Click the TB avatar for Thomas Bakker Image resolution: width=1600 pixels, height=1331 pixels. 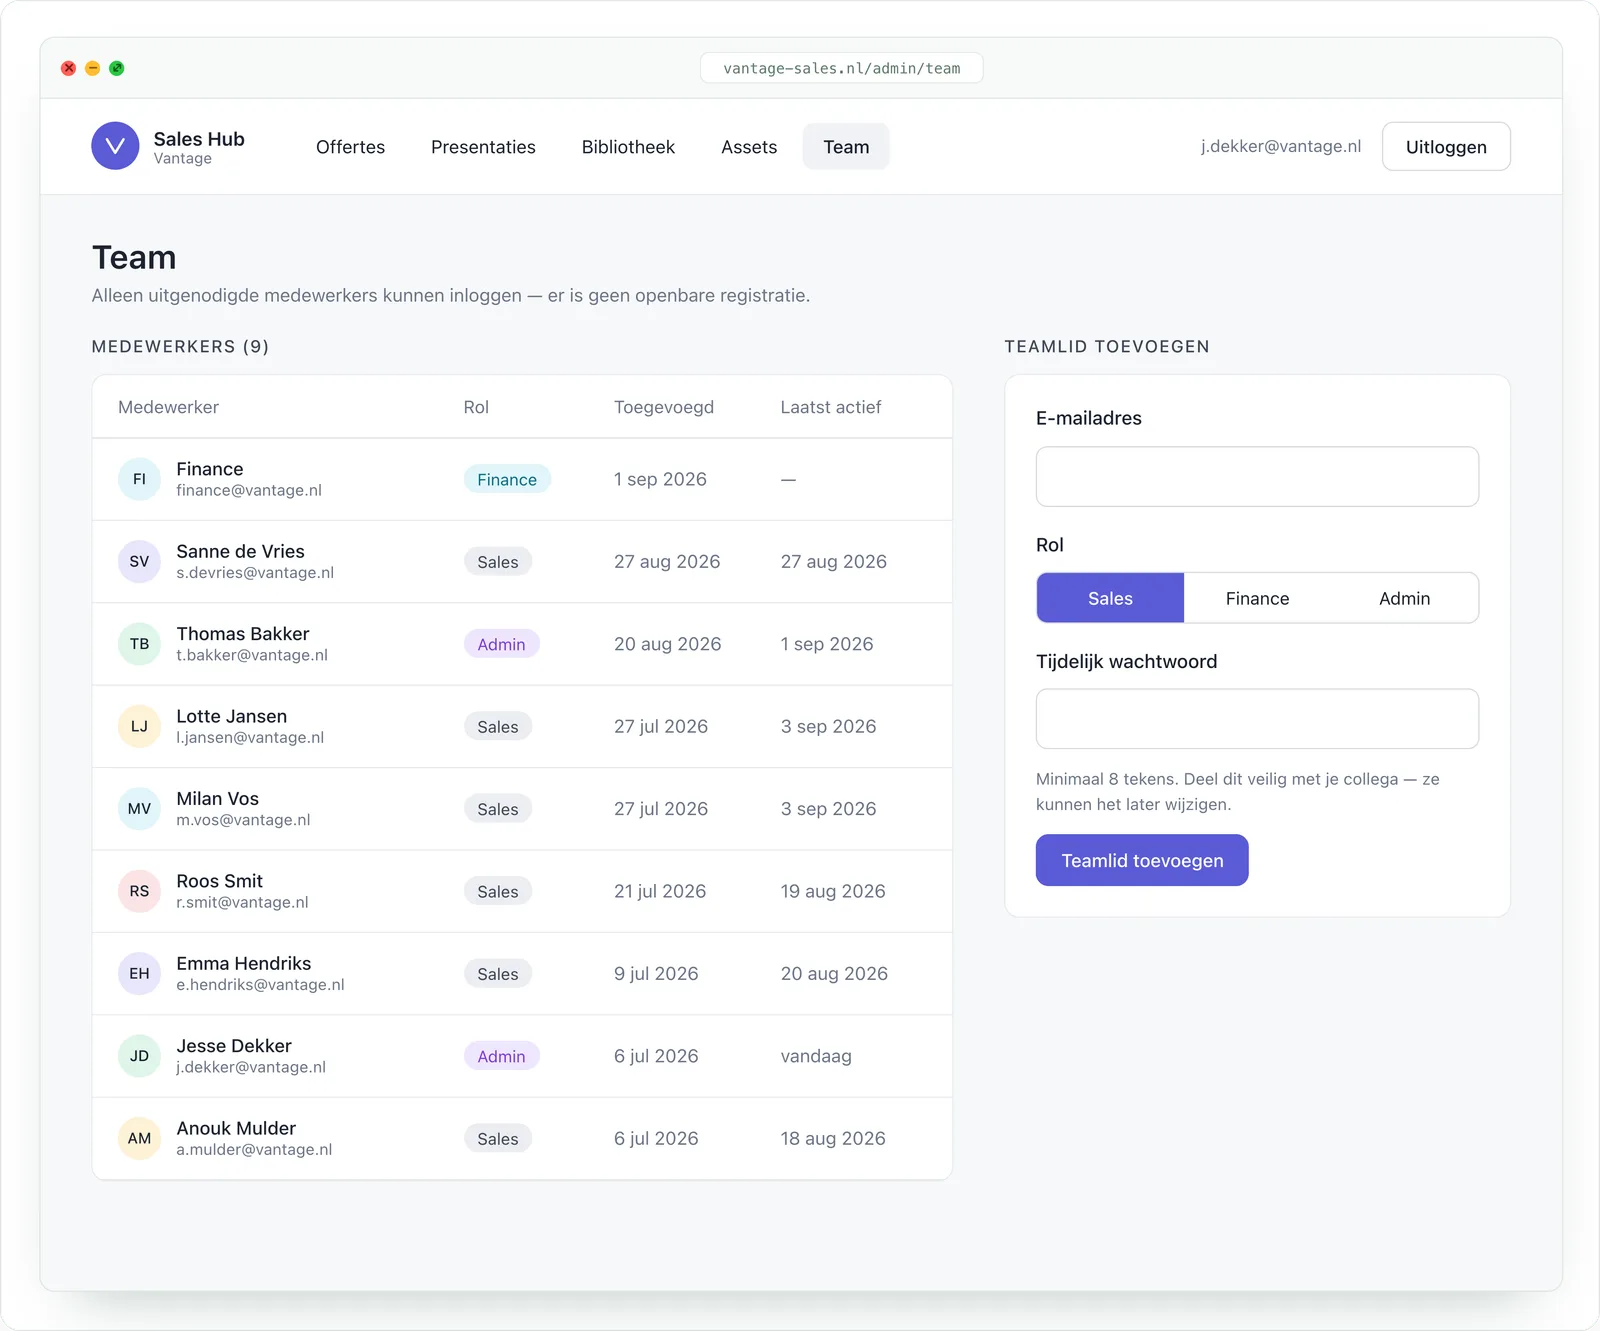139,644
